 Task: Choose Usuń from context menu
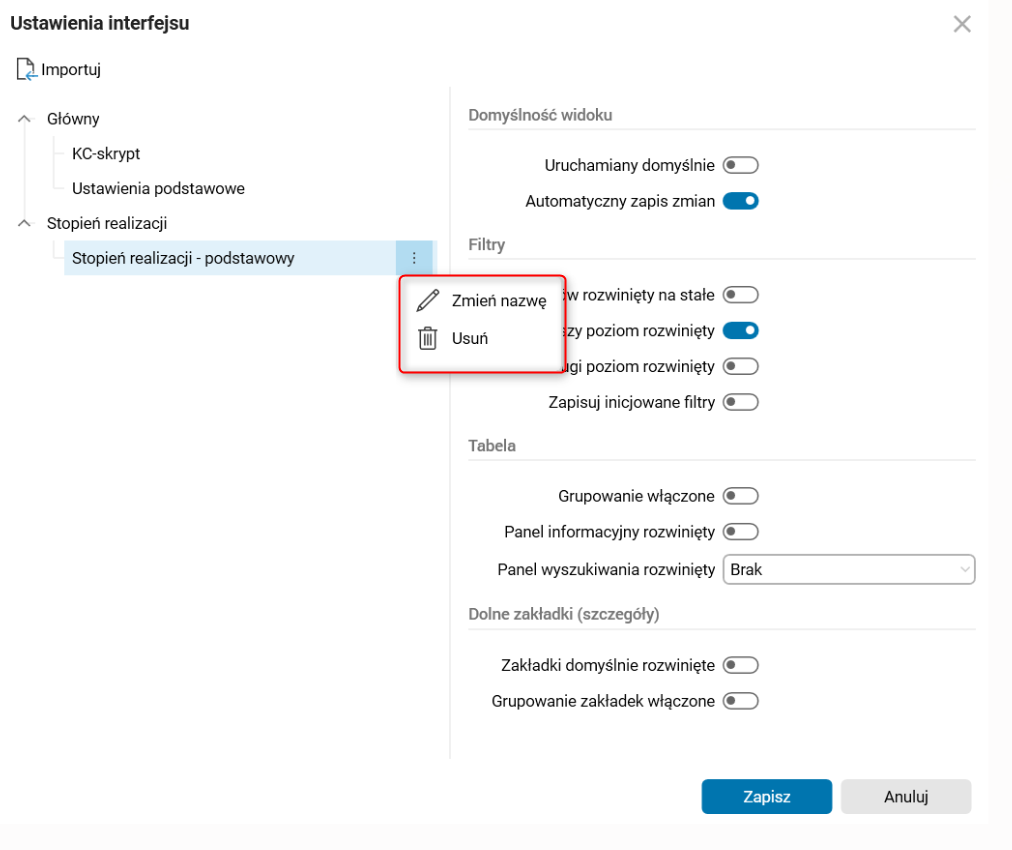(x=470, y=338)
